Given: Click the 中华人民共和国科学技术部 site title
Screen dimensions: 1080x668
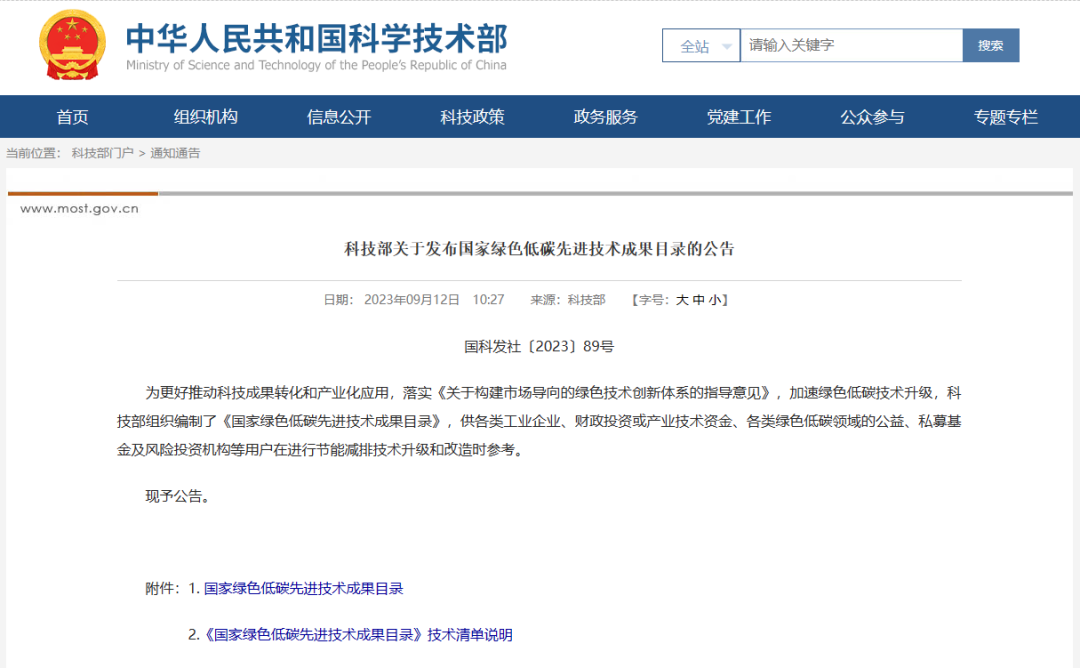Looking at the screenshot, I should coord(316,38).
